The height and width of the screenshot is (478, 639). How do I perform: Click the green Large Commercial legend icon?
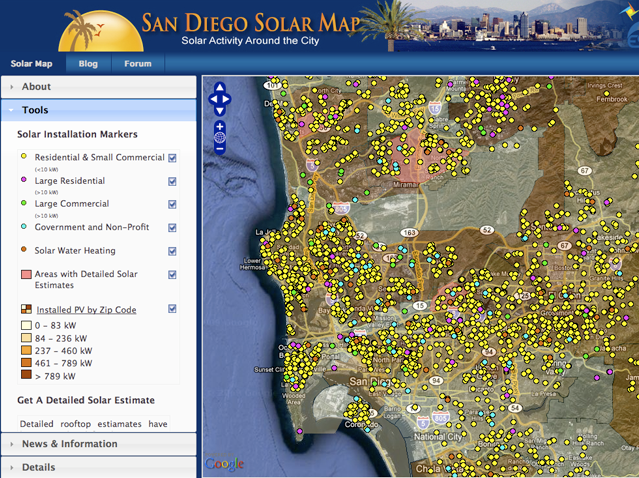tap(24, 203)
